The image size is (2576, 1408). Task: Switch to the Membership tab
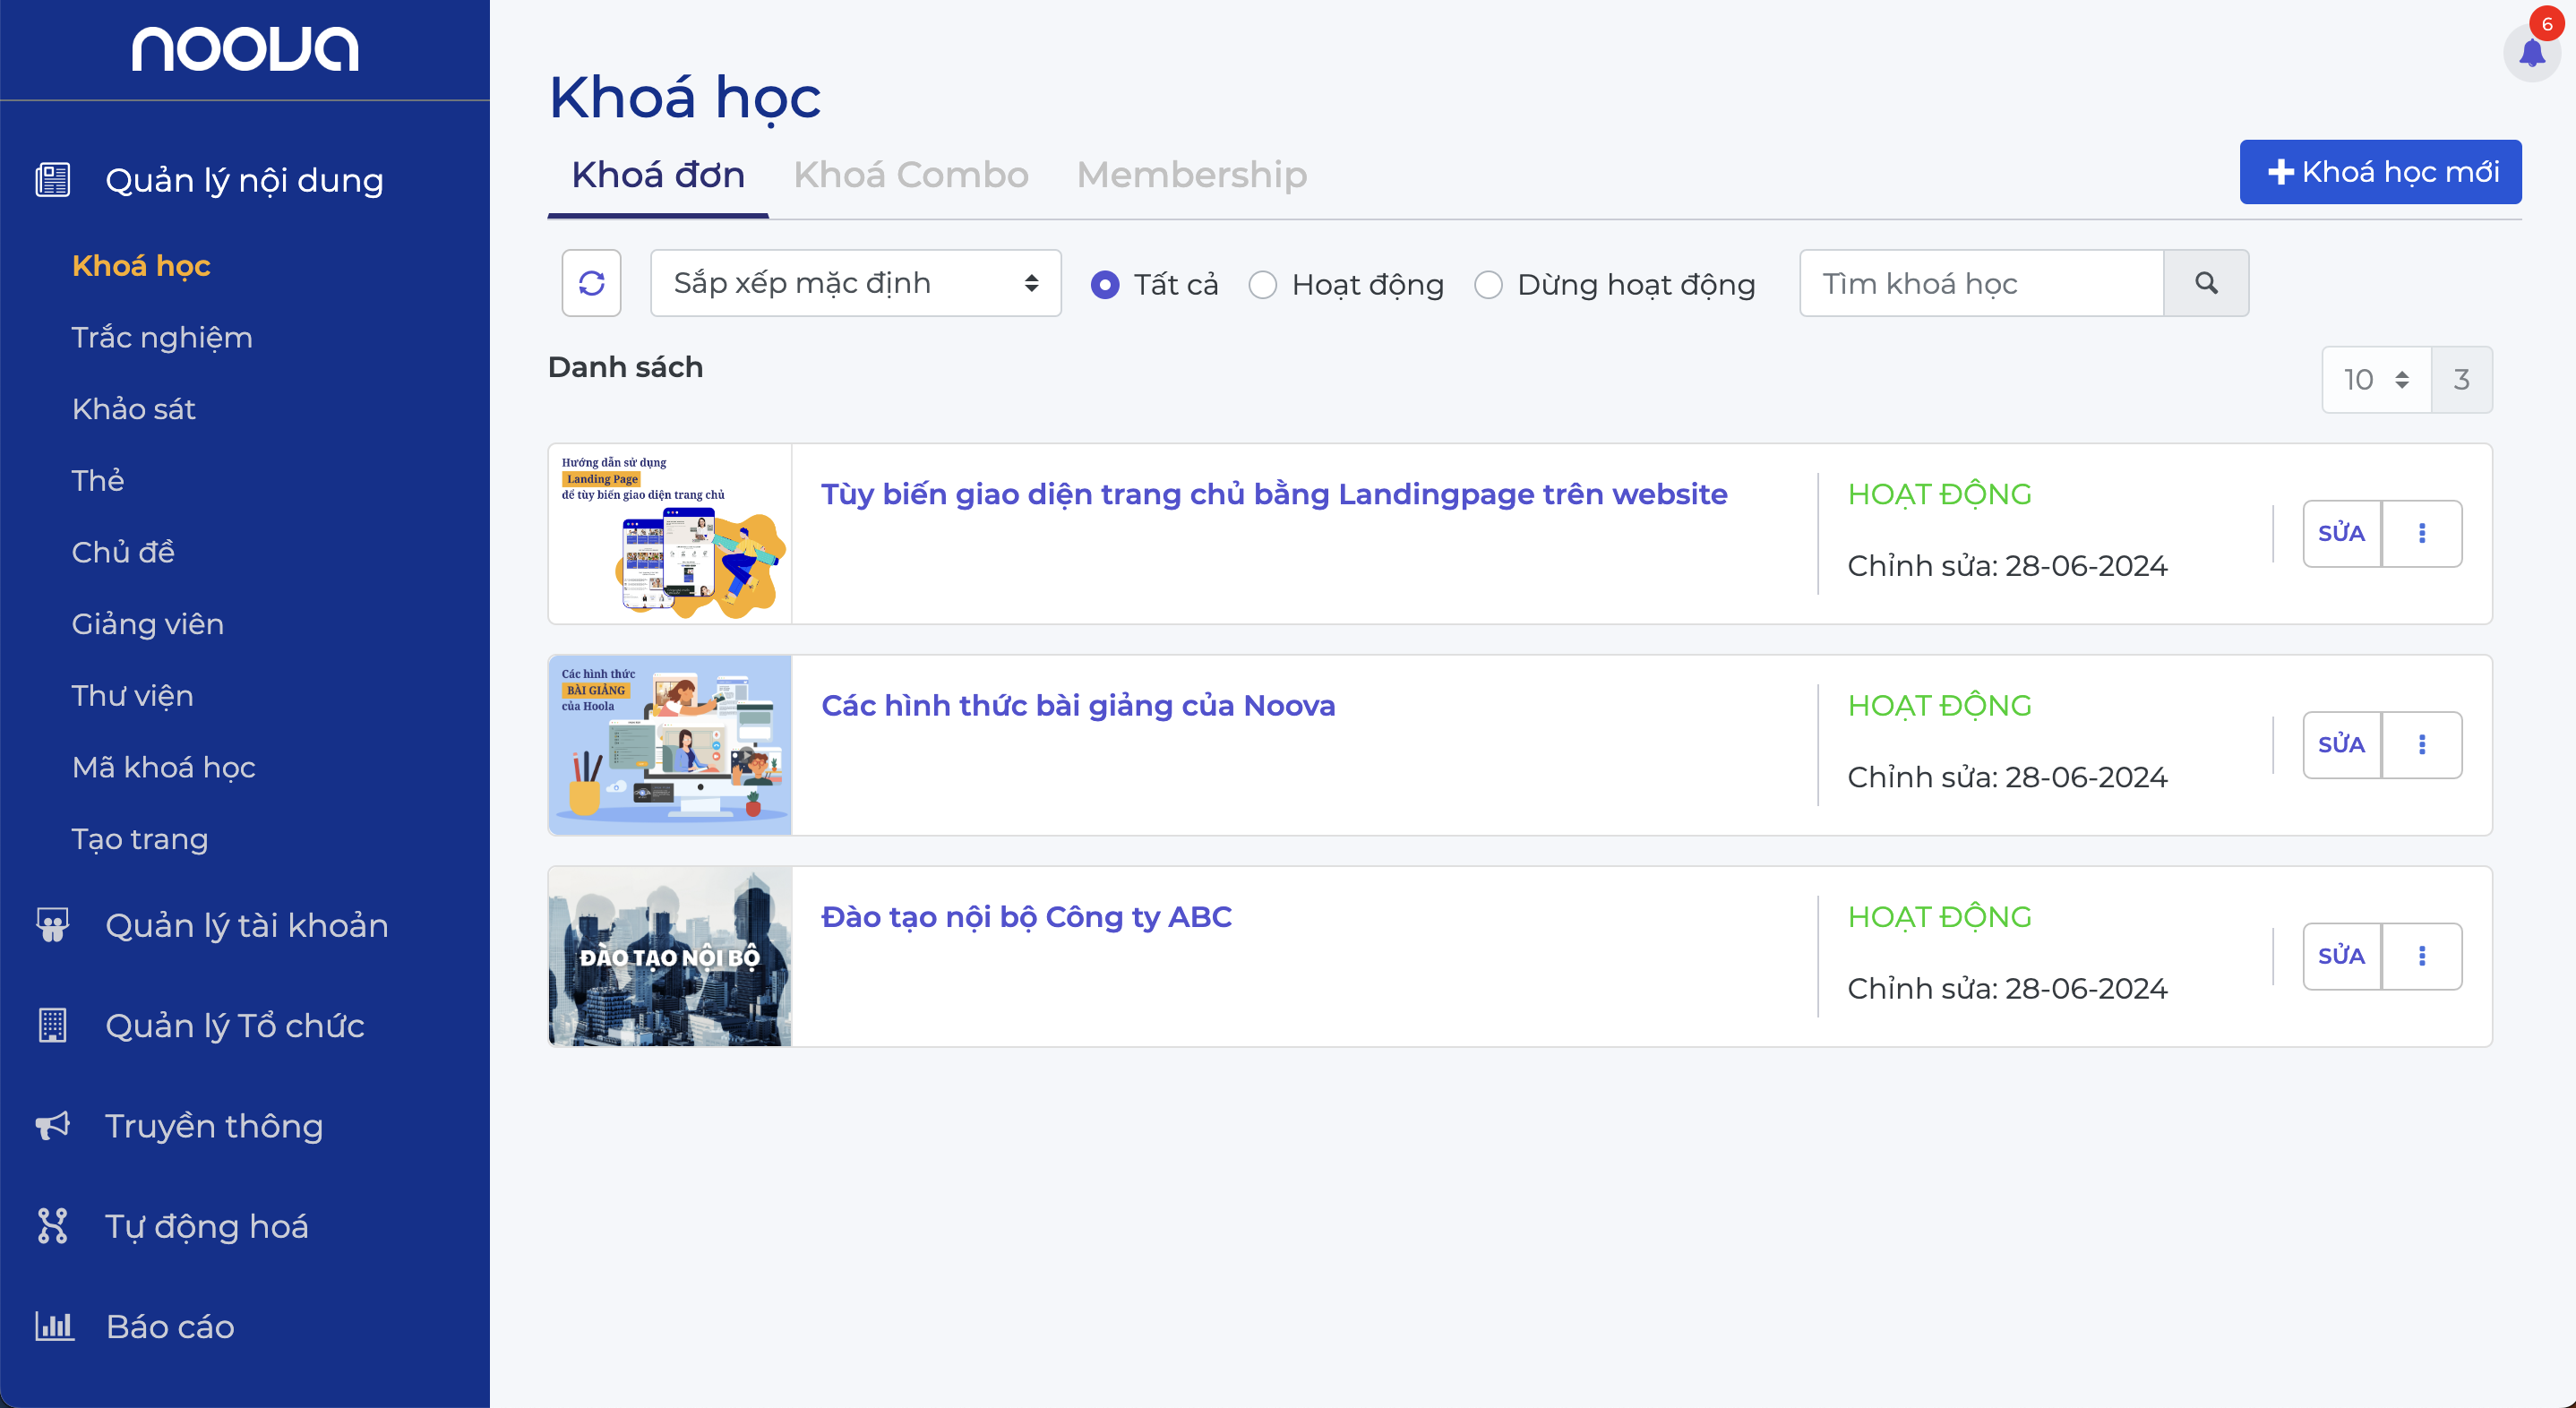point(1192,175)
